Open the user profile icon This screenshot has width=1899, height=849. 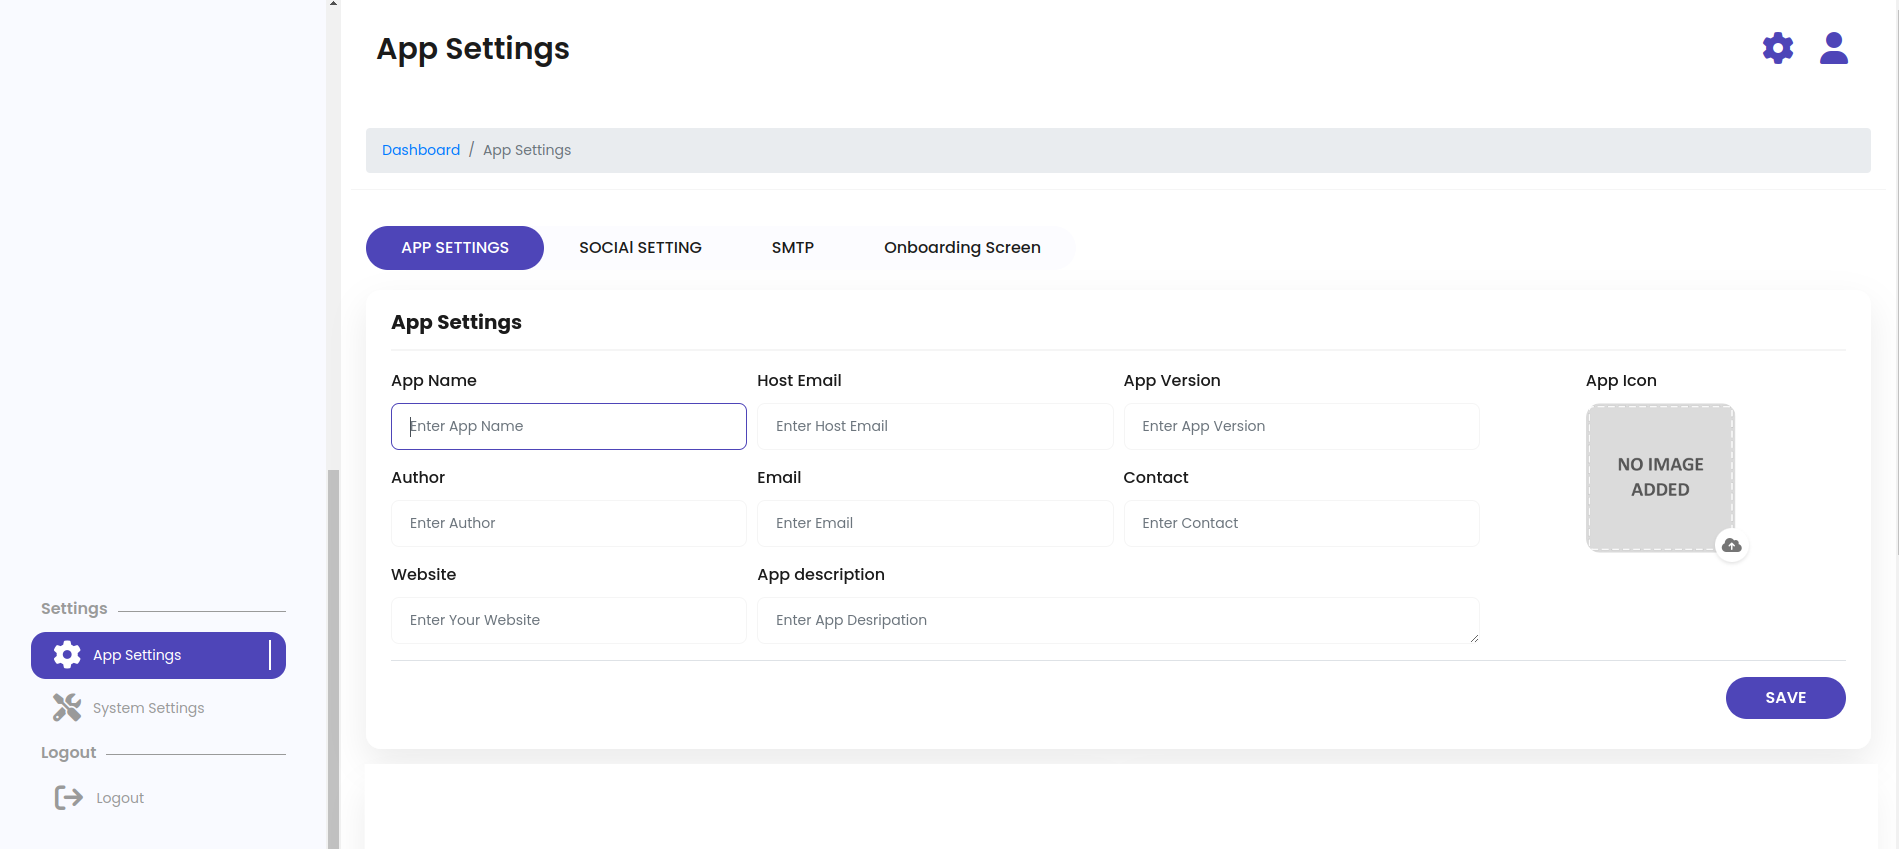pos(1833,48)
